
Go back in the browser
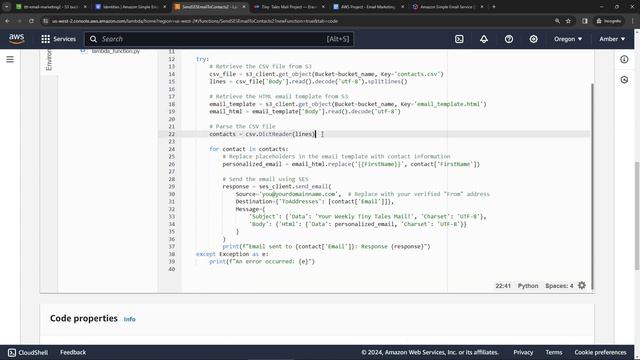pyautogui.click(x=7, y=21)
